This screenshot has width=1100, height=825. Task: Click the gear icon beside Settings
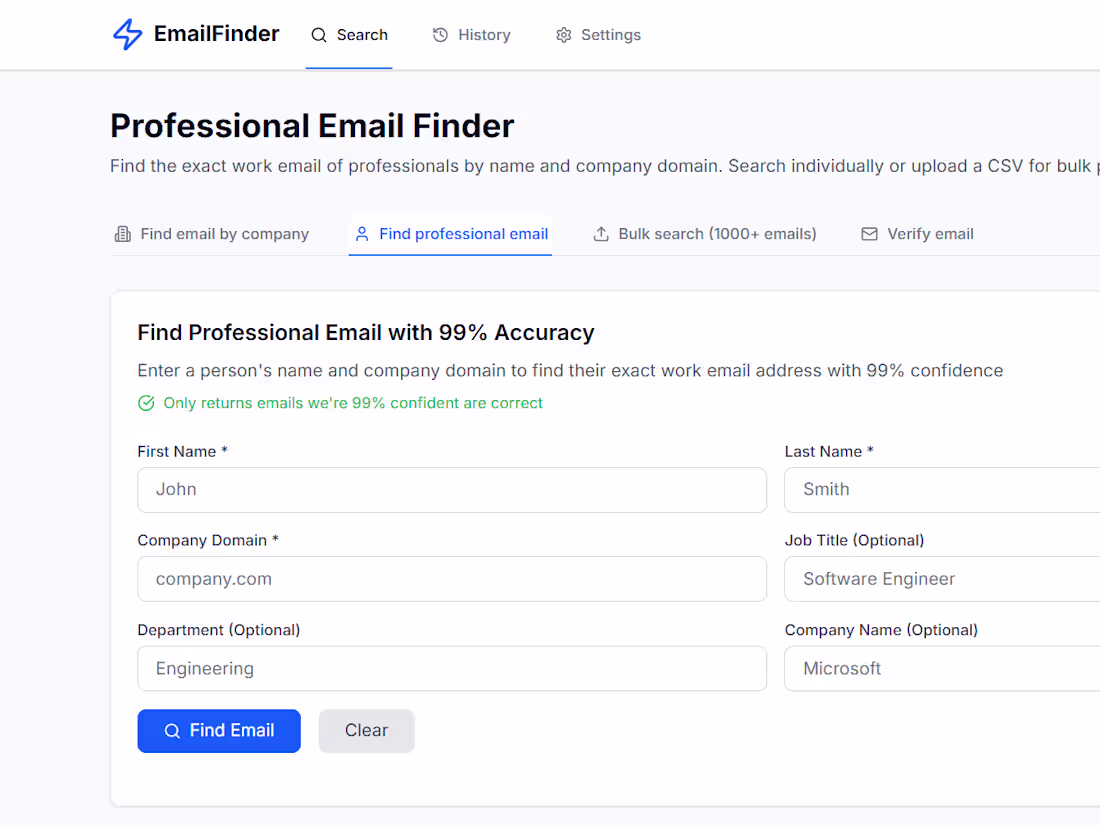click(563, 35)
